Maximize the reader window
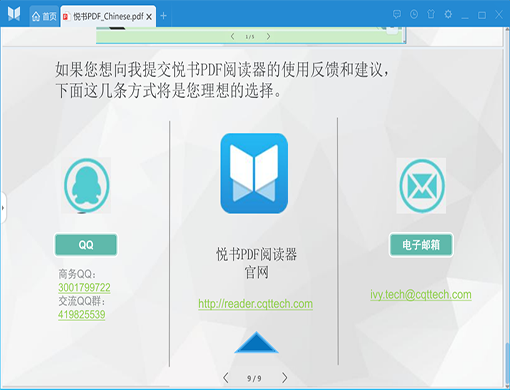This screenshot has height=390, width=510. coord(482,15)
